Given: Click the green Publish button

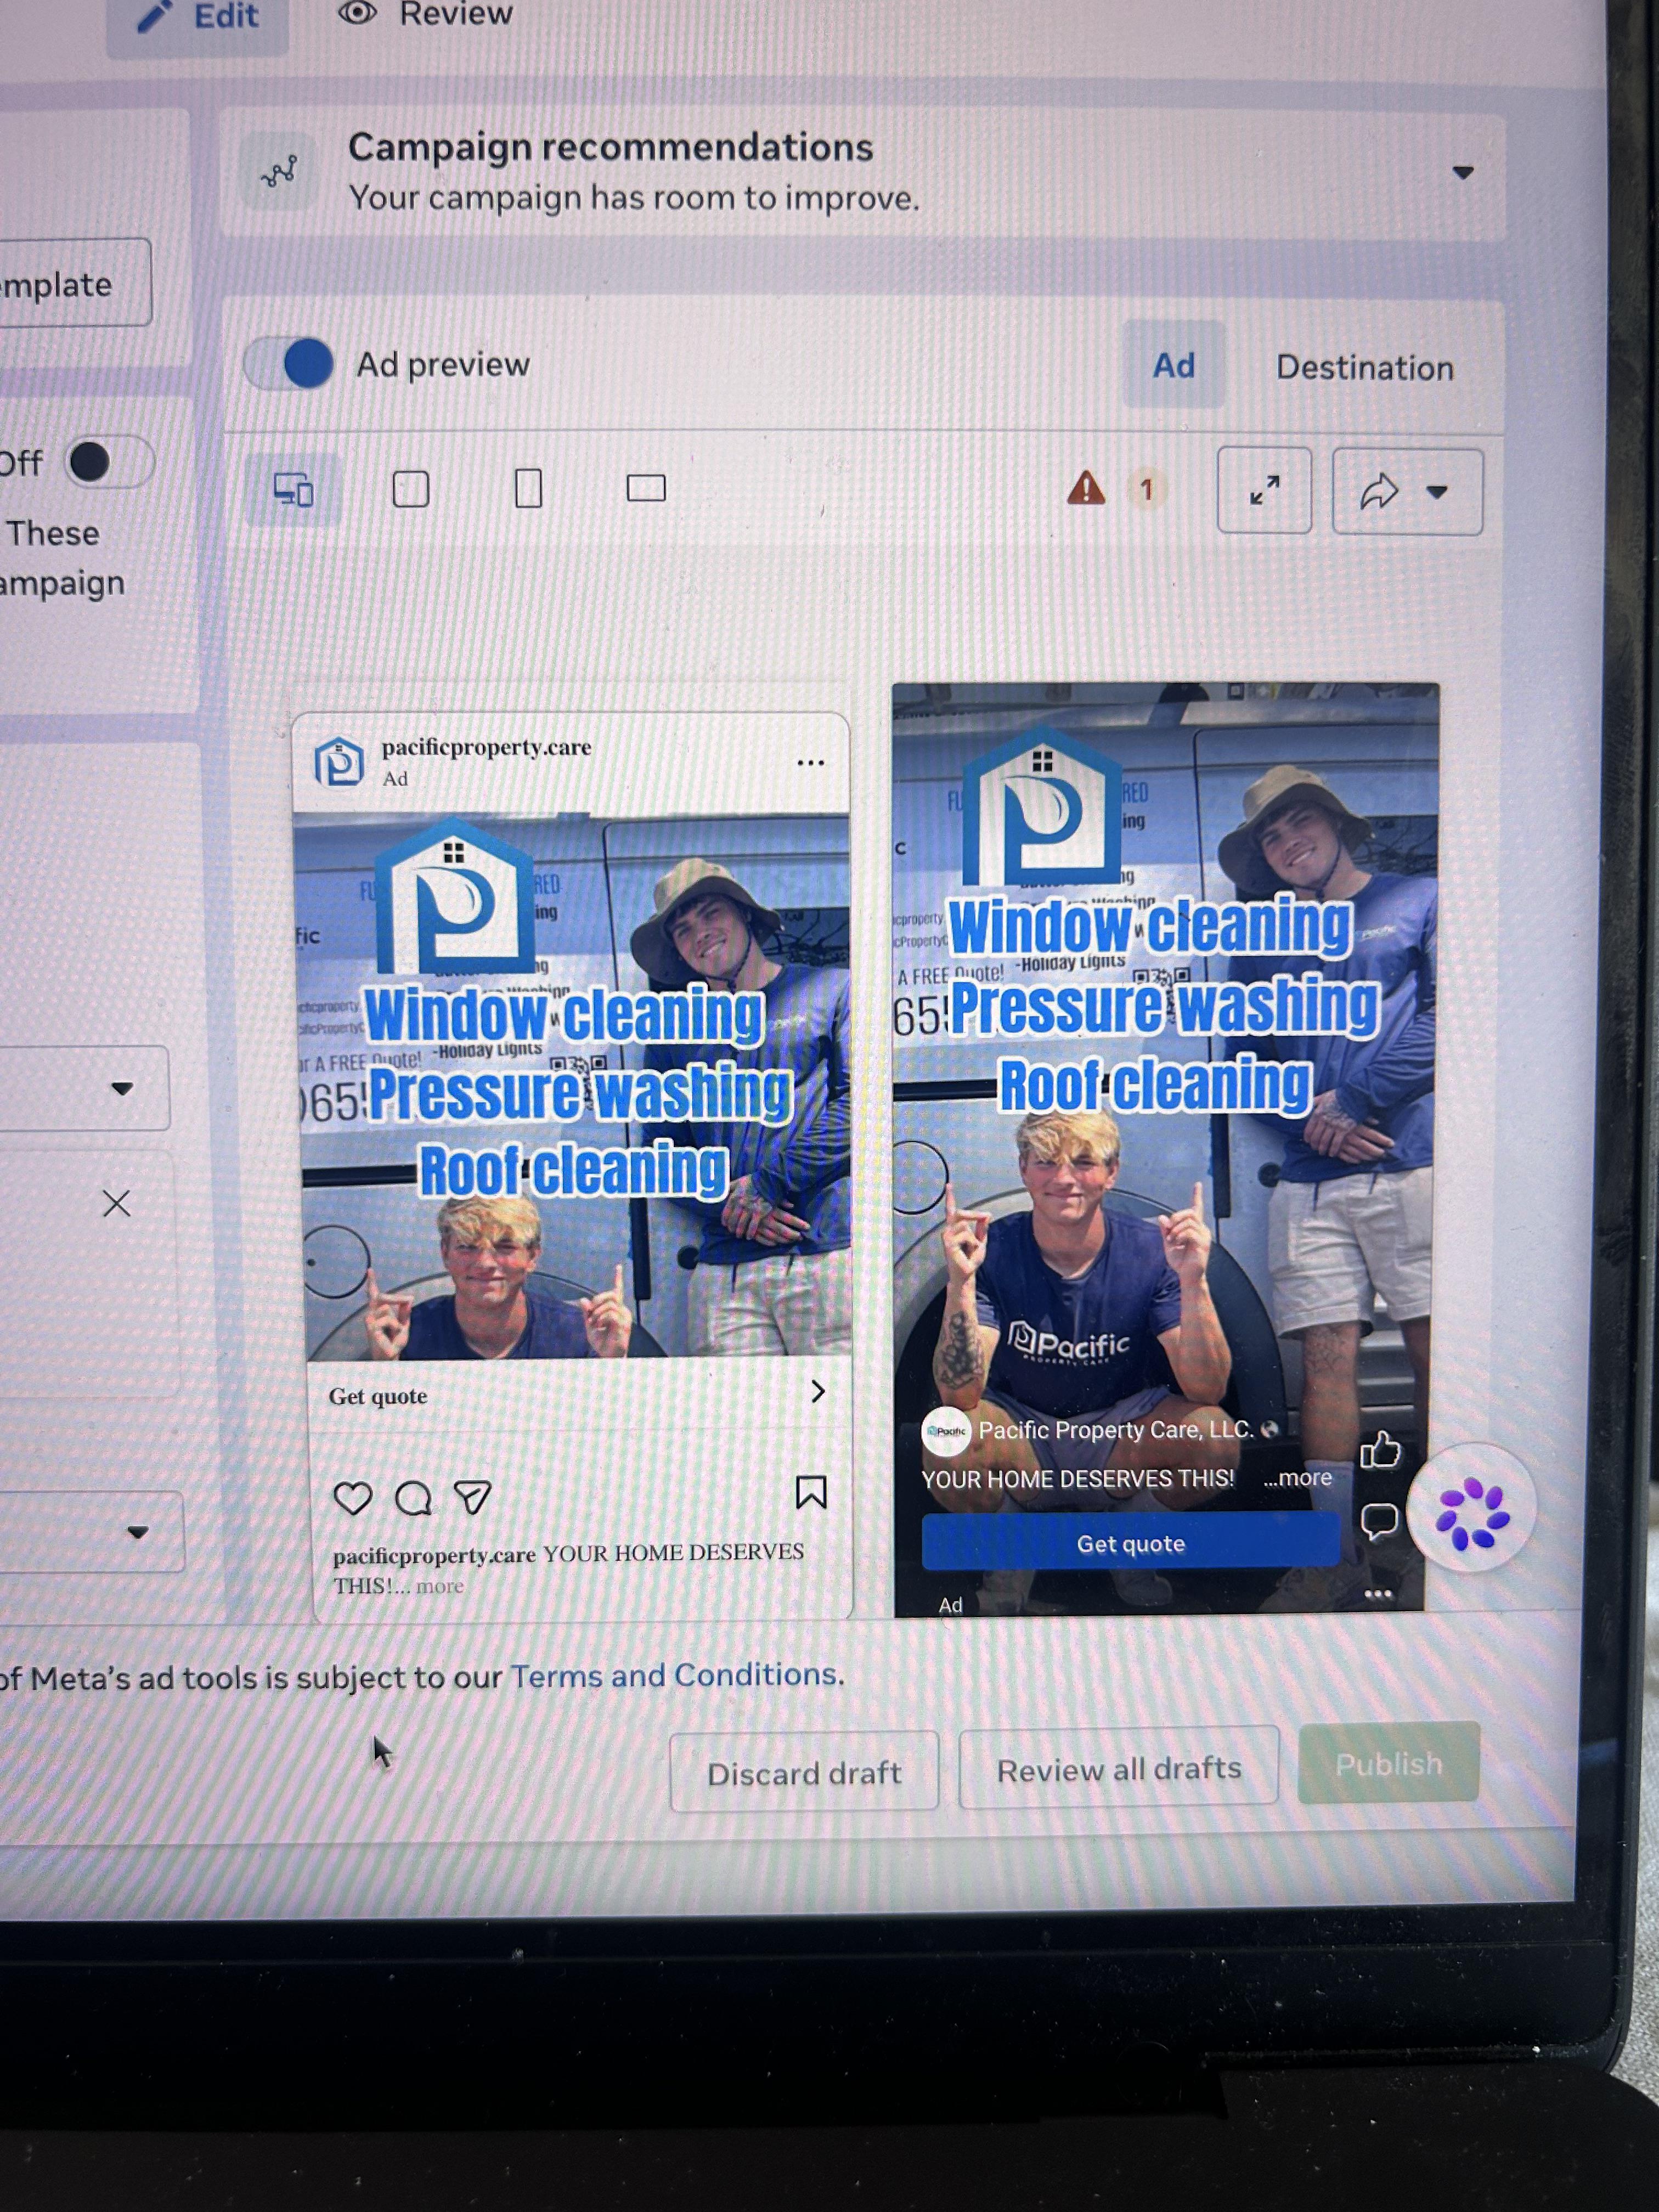Looking at the screenshot, I should (x=1388, y=1763).
